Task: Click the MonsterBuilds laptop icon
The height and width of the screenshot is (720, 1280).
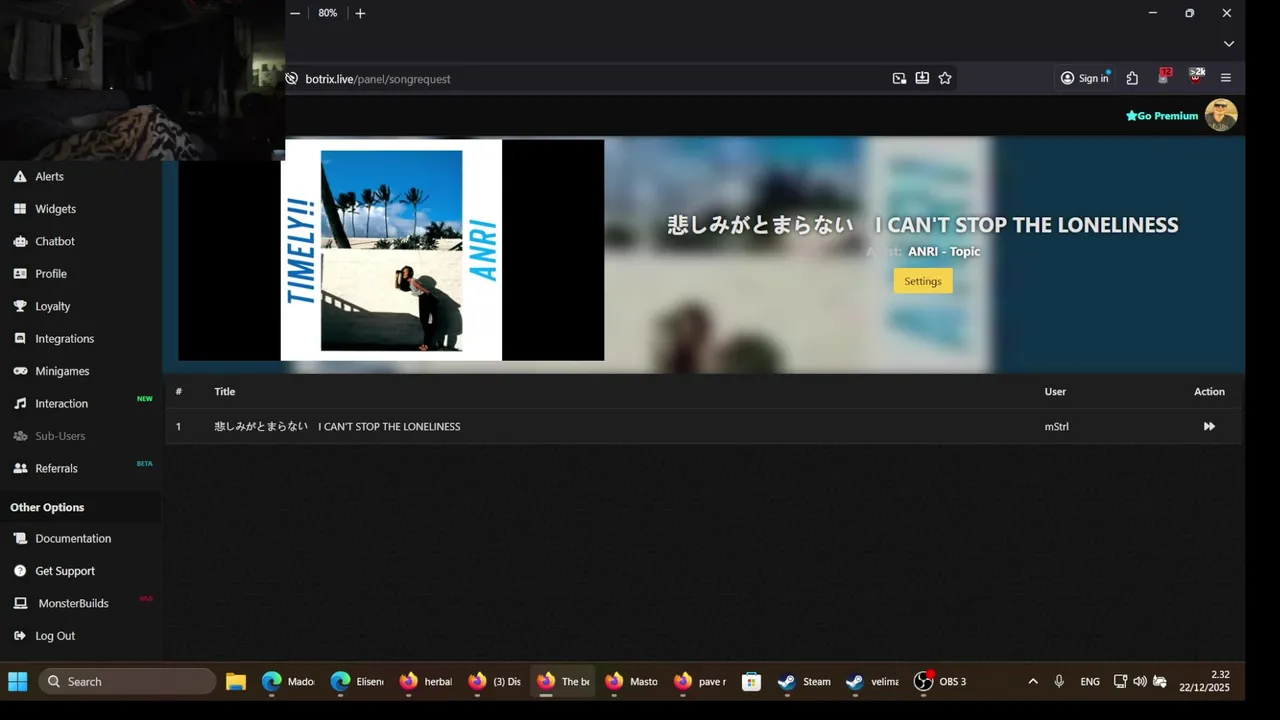Action: coord(20,603)
